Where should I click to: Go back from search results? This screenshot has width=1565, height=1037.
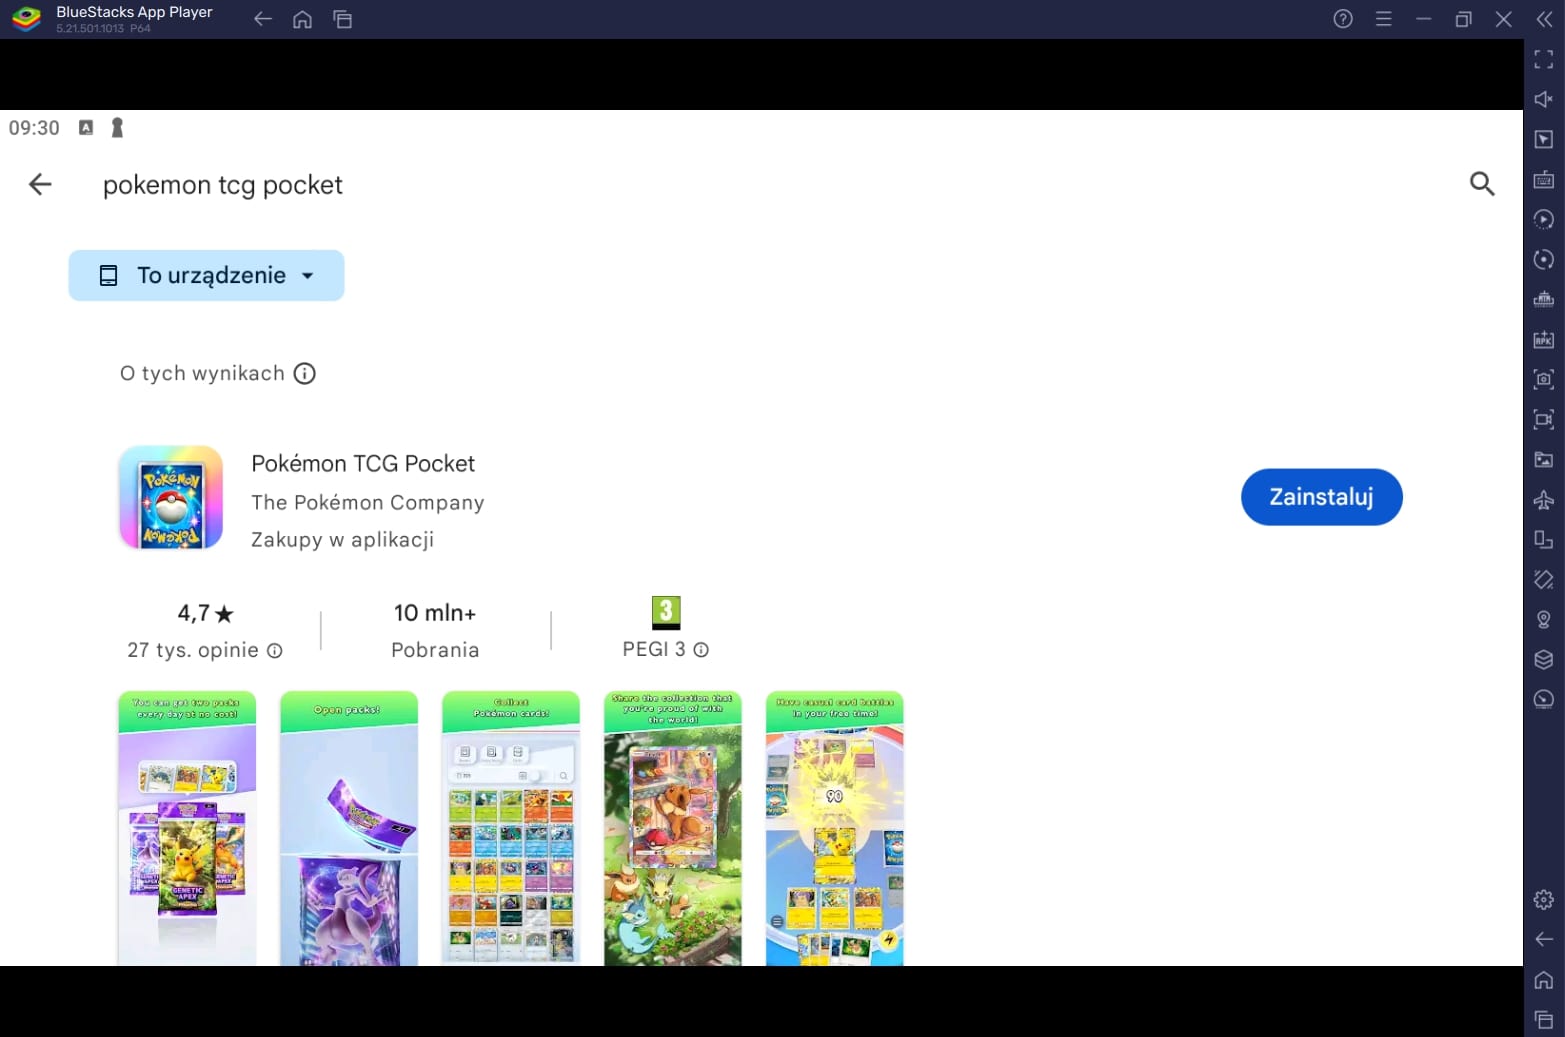point(40,184)
